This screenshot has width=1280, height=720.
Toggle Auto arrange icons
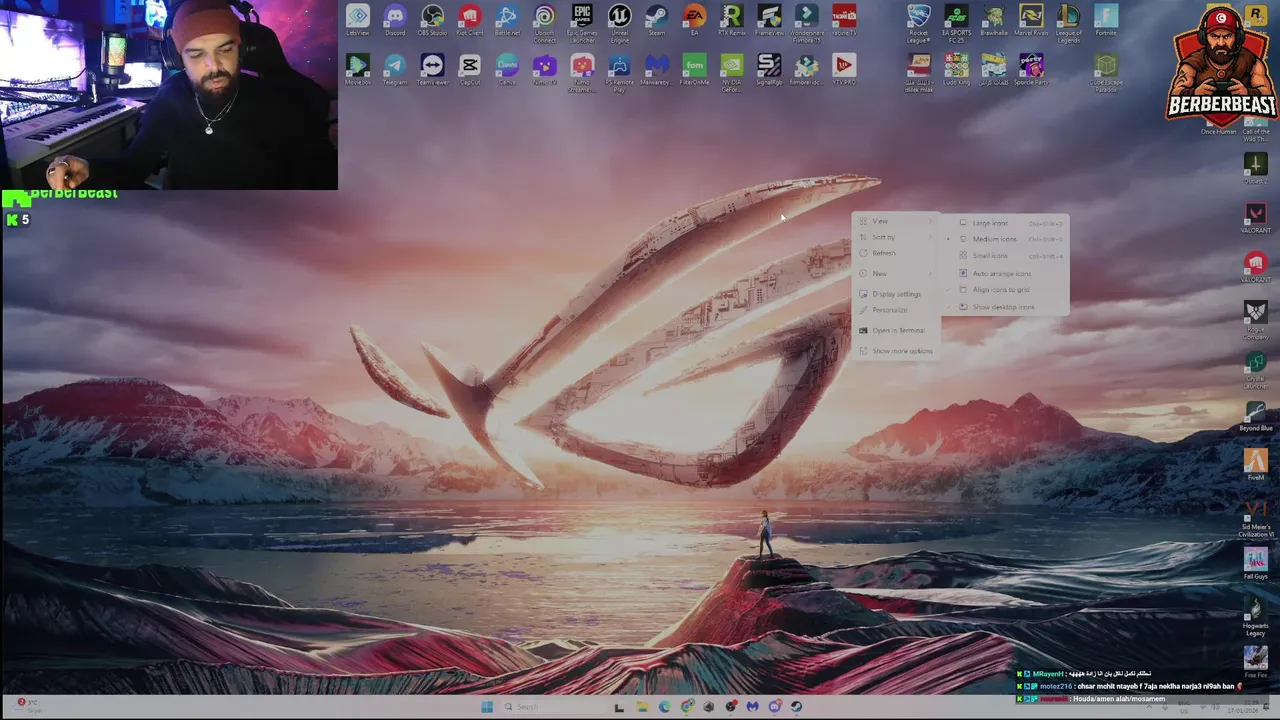pyautogui.click(x=1005, y=273)
